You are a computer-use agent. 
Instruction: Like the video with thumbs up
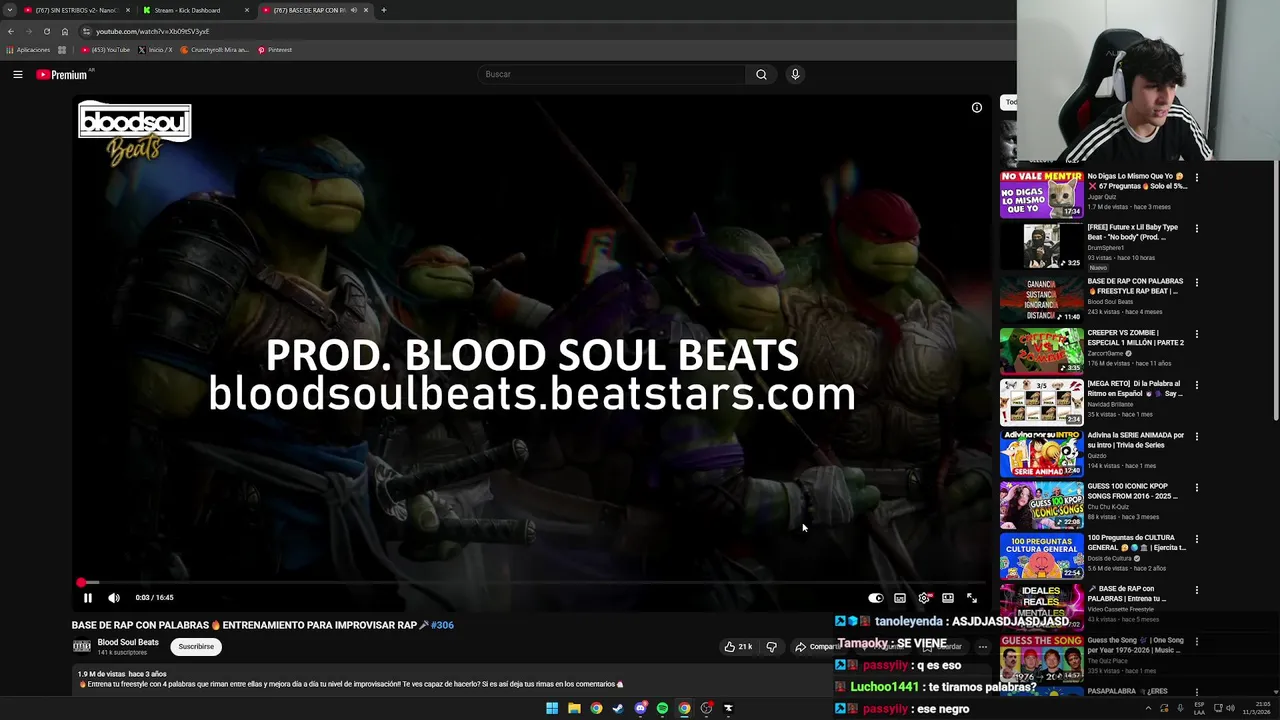tap(738, 647)
